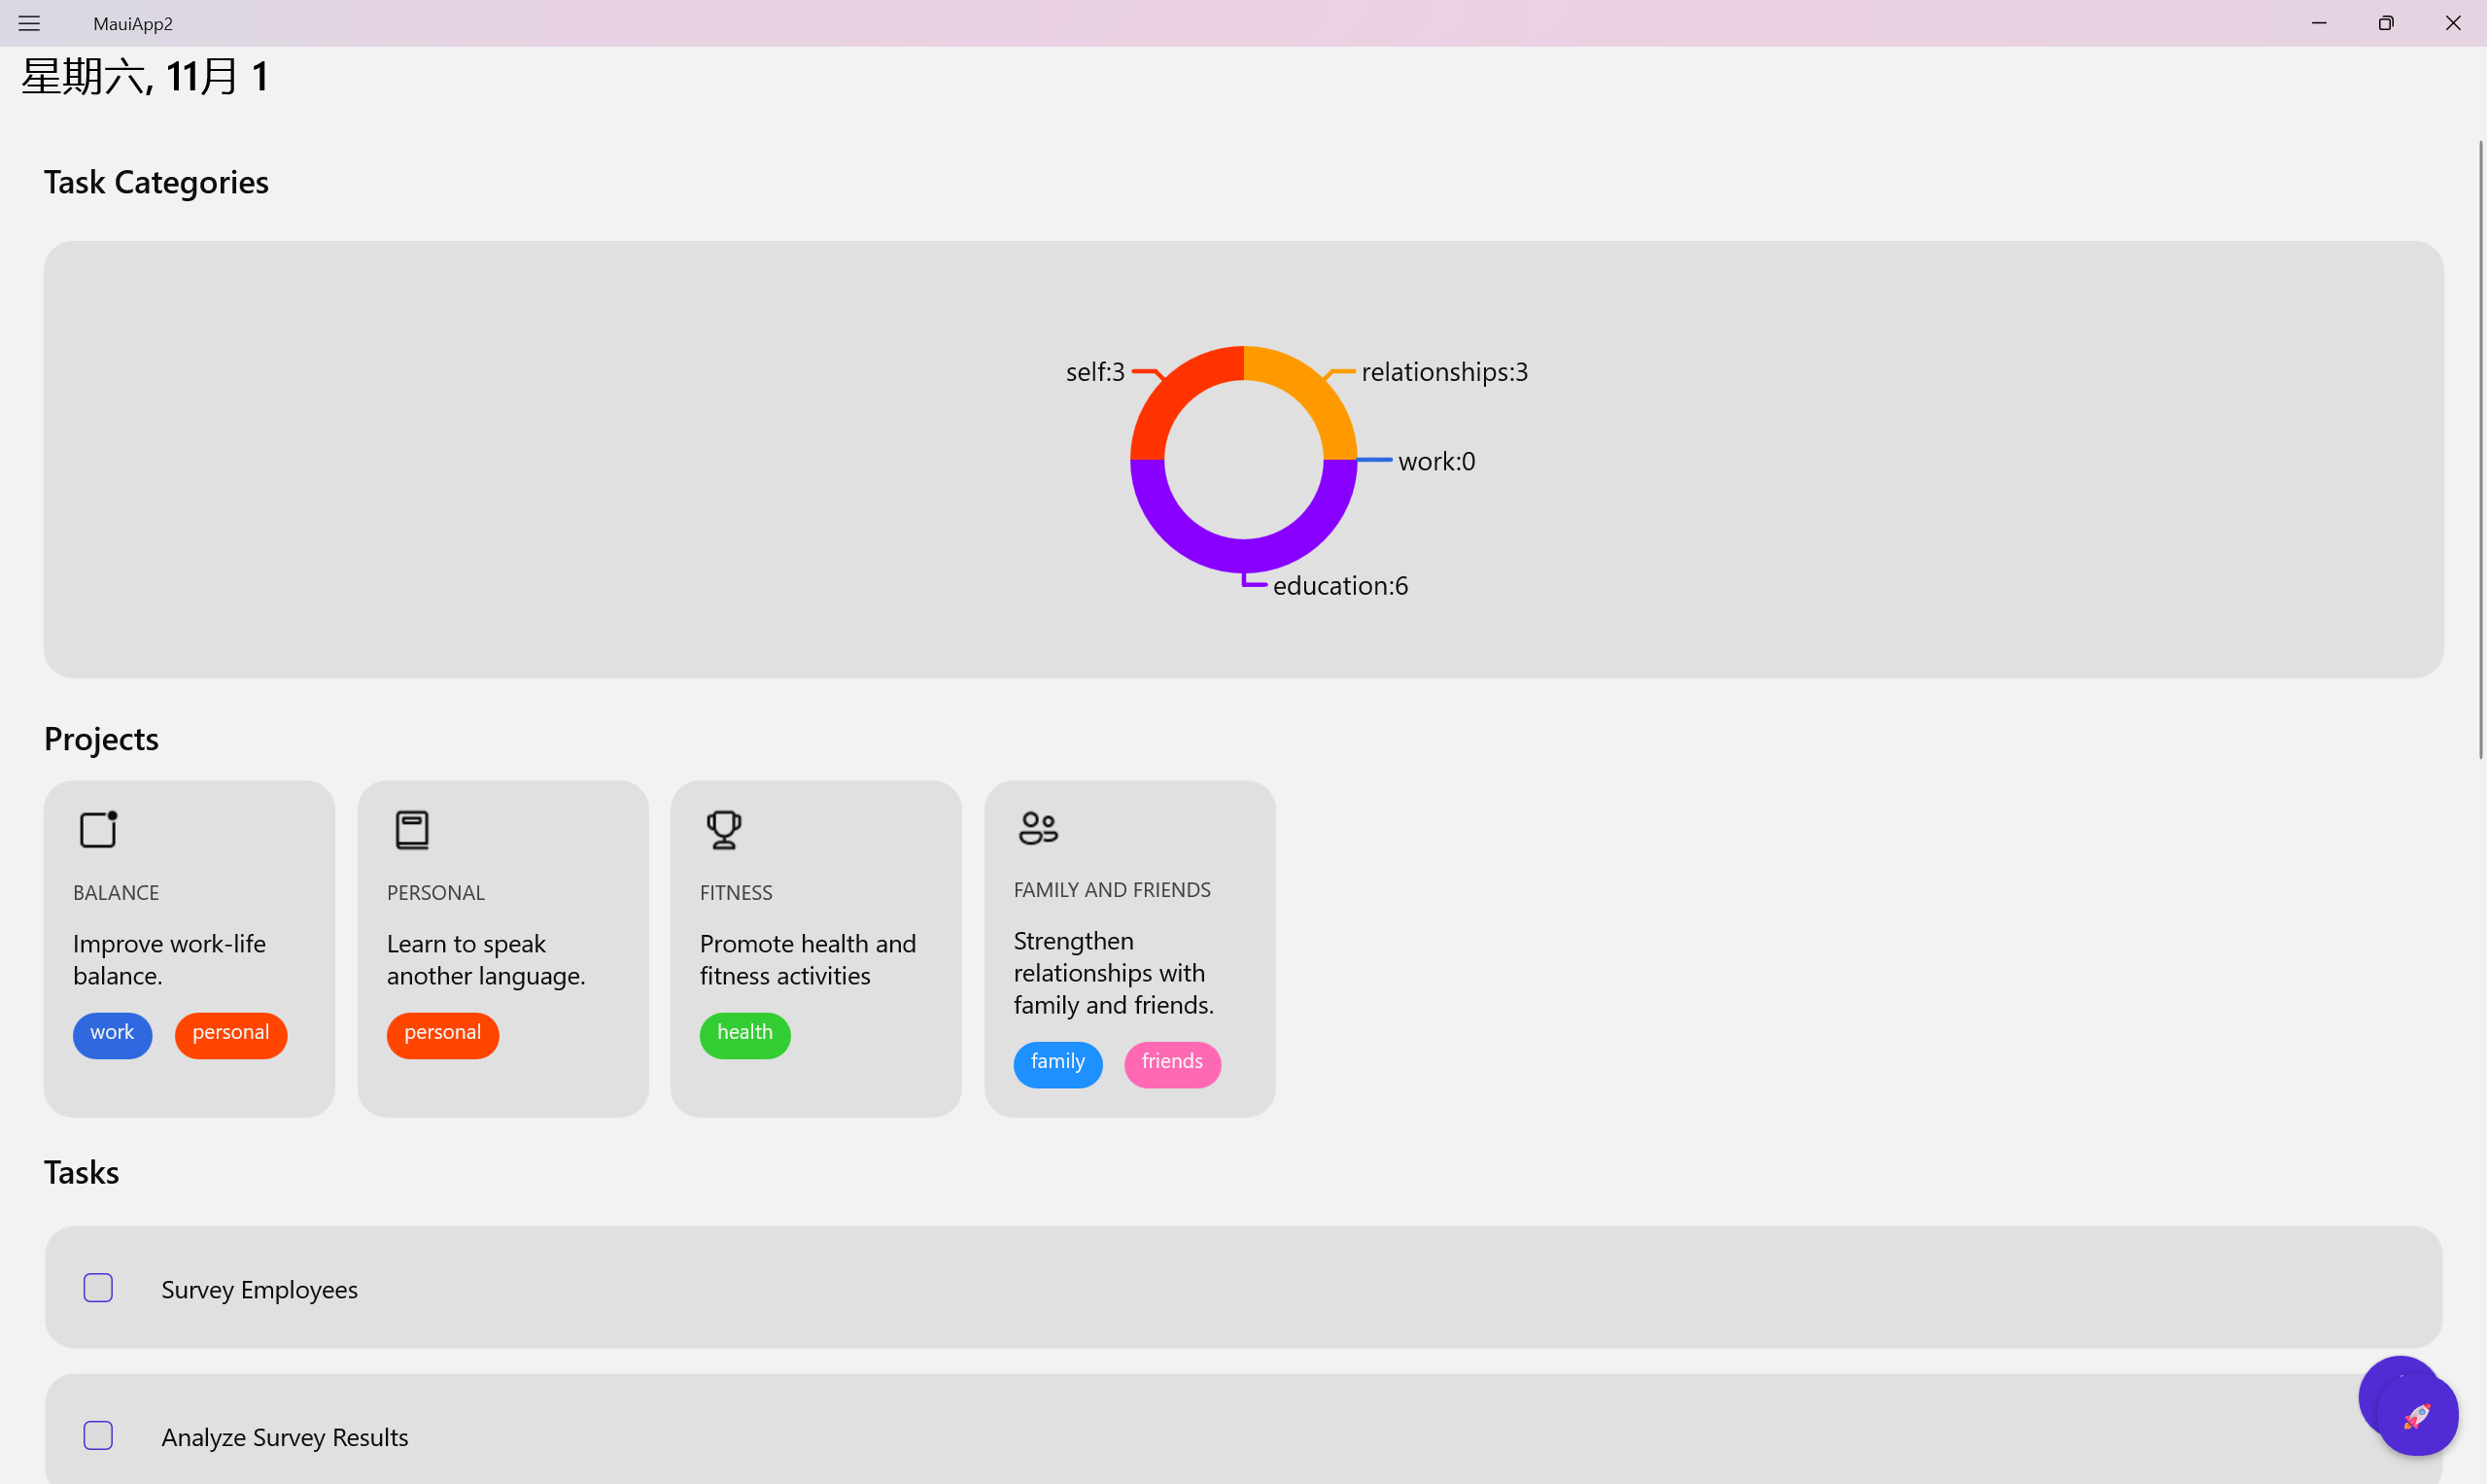Click the purple education chart segment

[x=1243, y=555]
